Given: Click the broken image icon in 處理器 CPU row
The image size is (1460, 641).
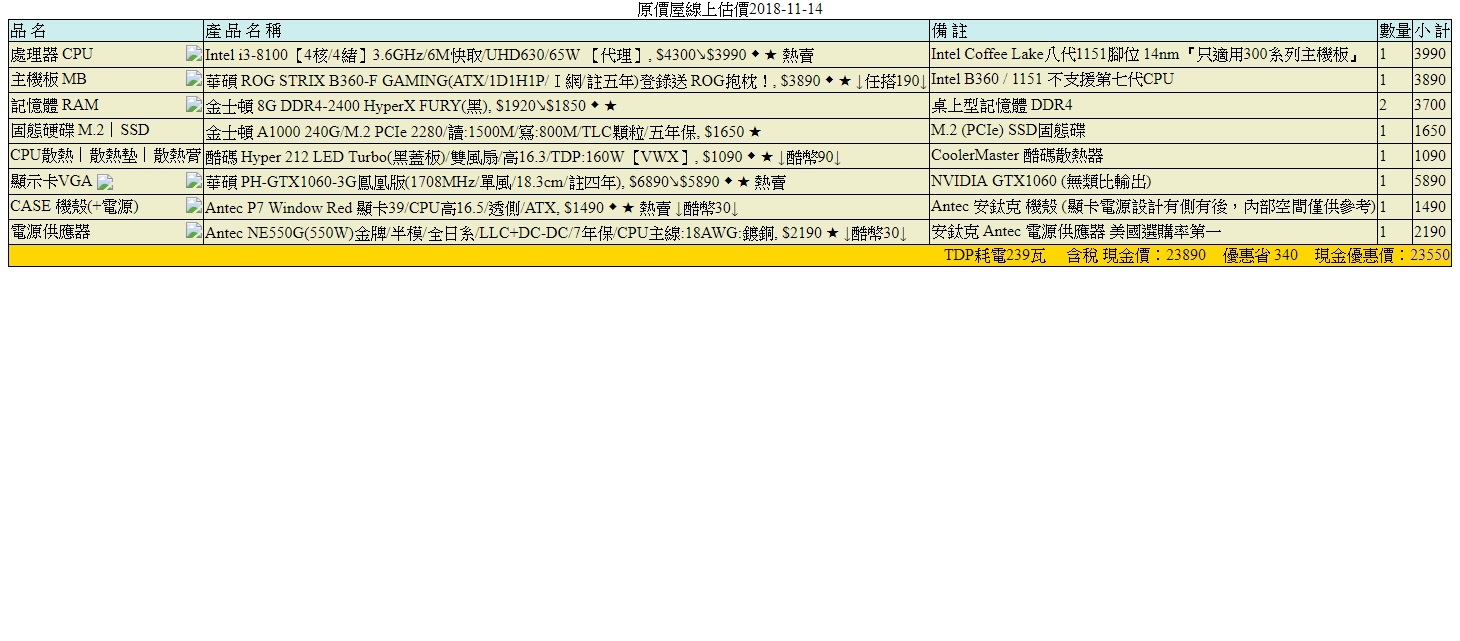Looking at the screenshot, I should coord(194,53).
